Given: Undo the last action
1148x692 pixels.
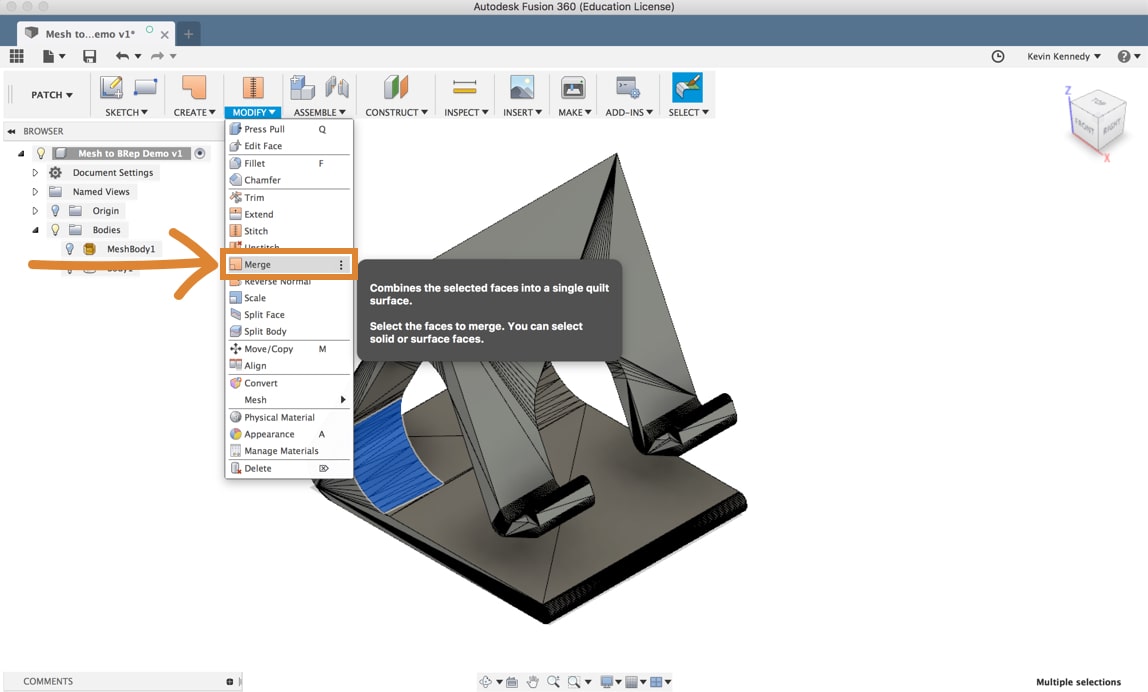Looking at the screenshot, I should pyautogui.click(x=122, y=56).
